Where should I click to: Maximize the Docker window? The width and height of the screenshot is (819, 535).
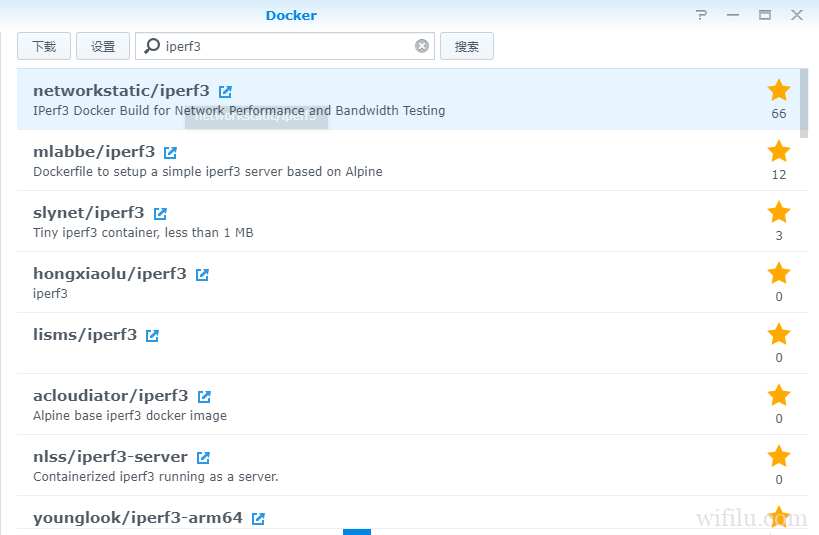click(x=765, y=15)
